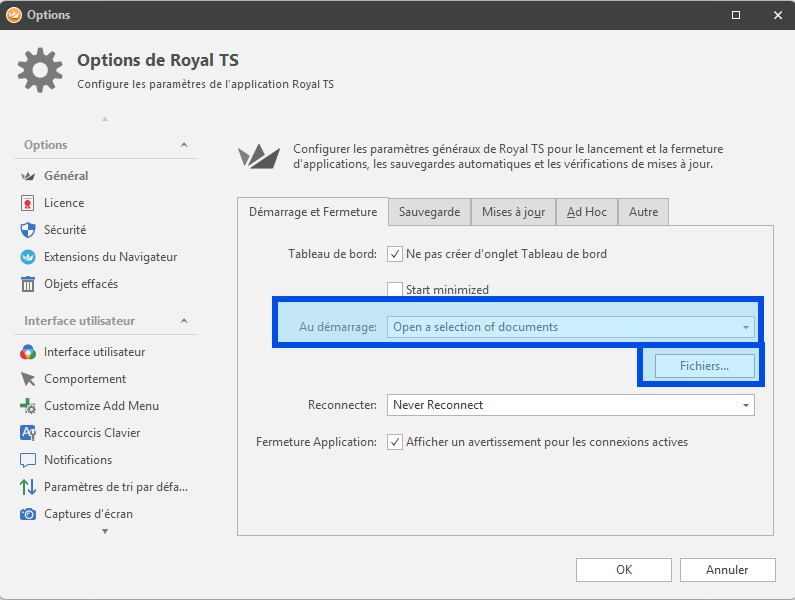Close the Options dialog
This screenshot has width=795, height=600.
pyautogui.click(x=778, y=15)
